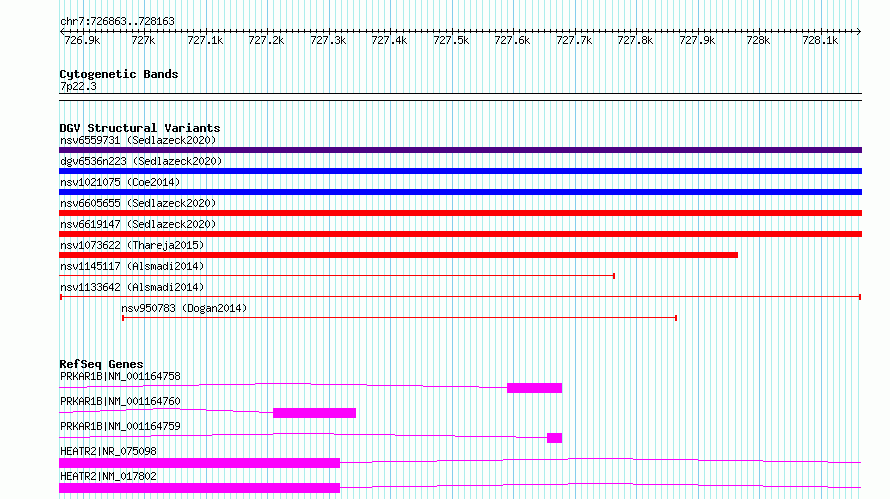Select the small PRKAR1B NM_001164759 exon block

[555, 438]
